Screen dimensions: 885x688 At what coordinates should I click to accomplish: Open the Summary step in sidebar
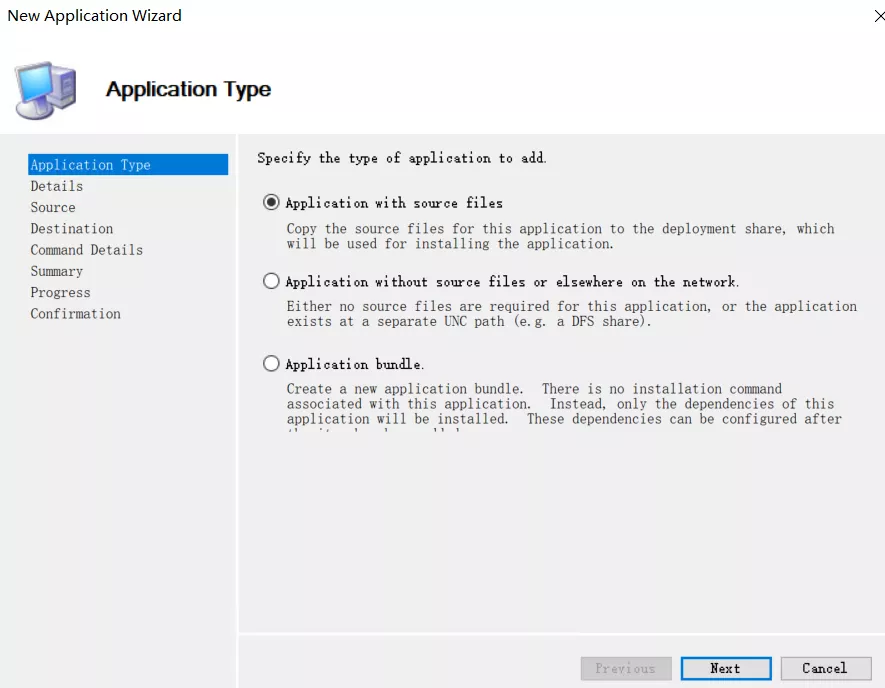(x=57, y=271)
